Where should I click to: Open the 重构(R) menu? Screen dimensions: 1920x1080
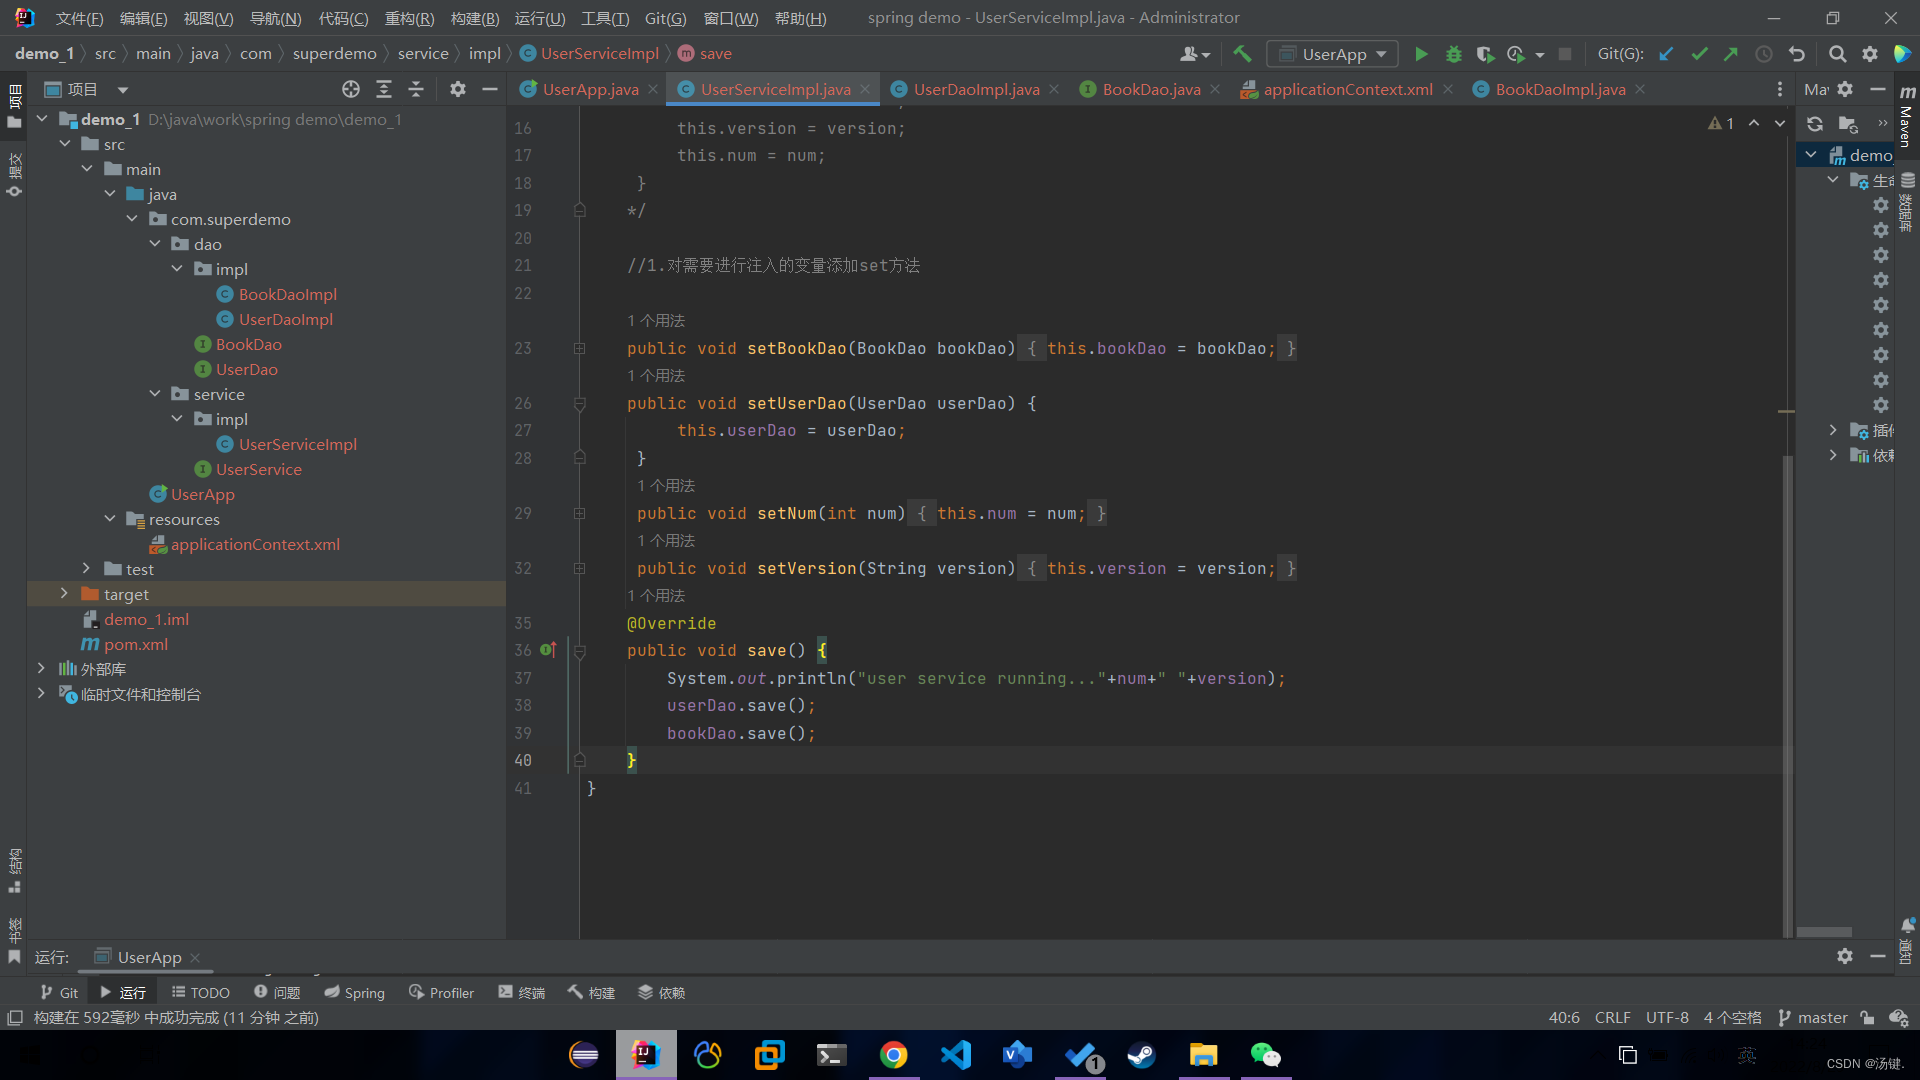coord(409,18)
